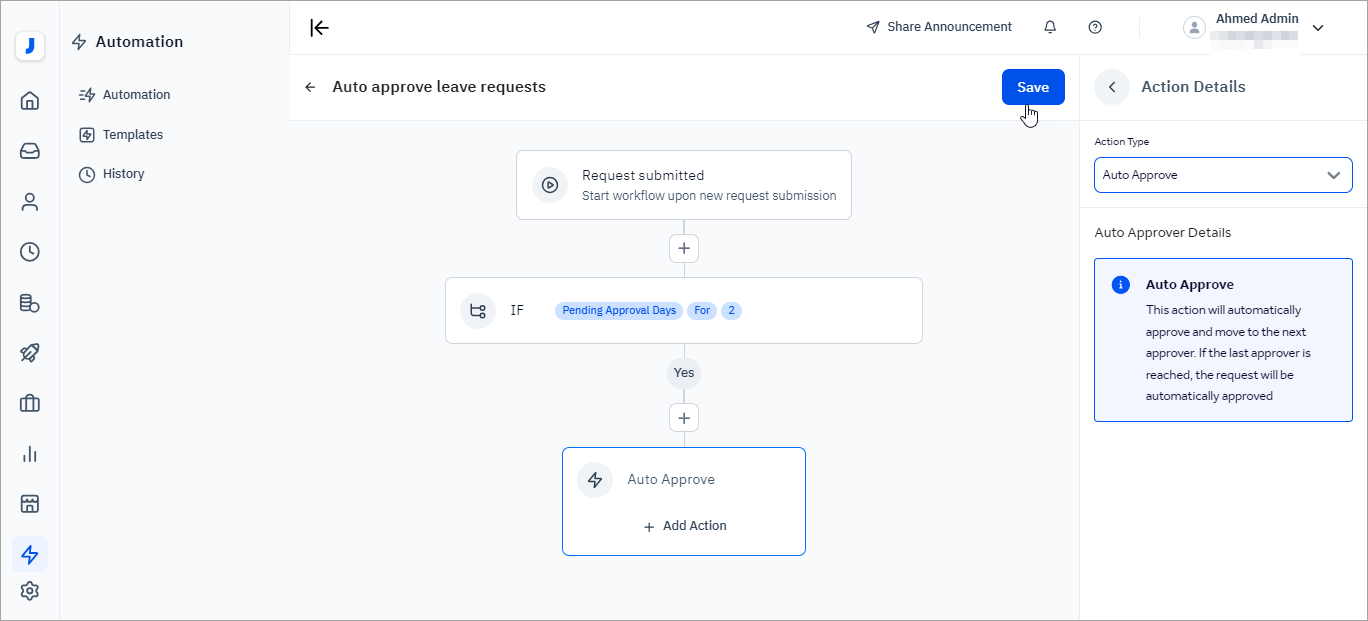The image size is (1368, 621).
Task: Open the payroll coins icon
Action: click(x=30, y=302)
